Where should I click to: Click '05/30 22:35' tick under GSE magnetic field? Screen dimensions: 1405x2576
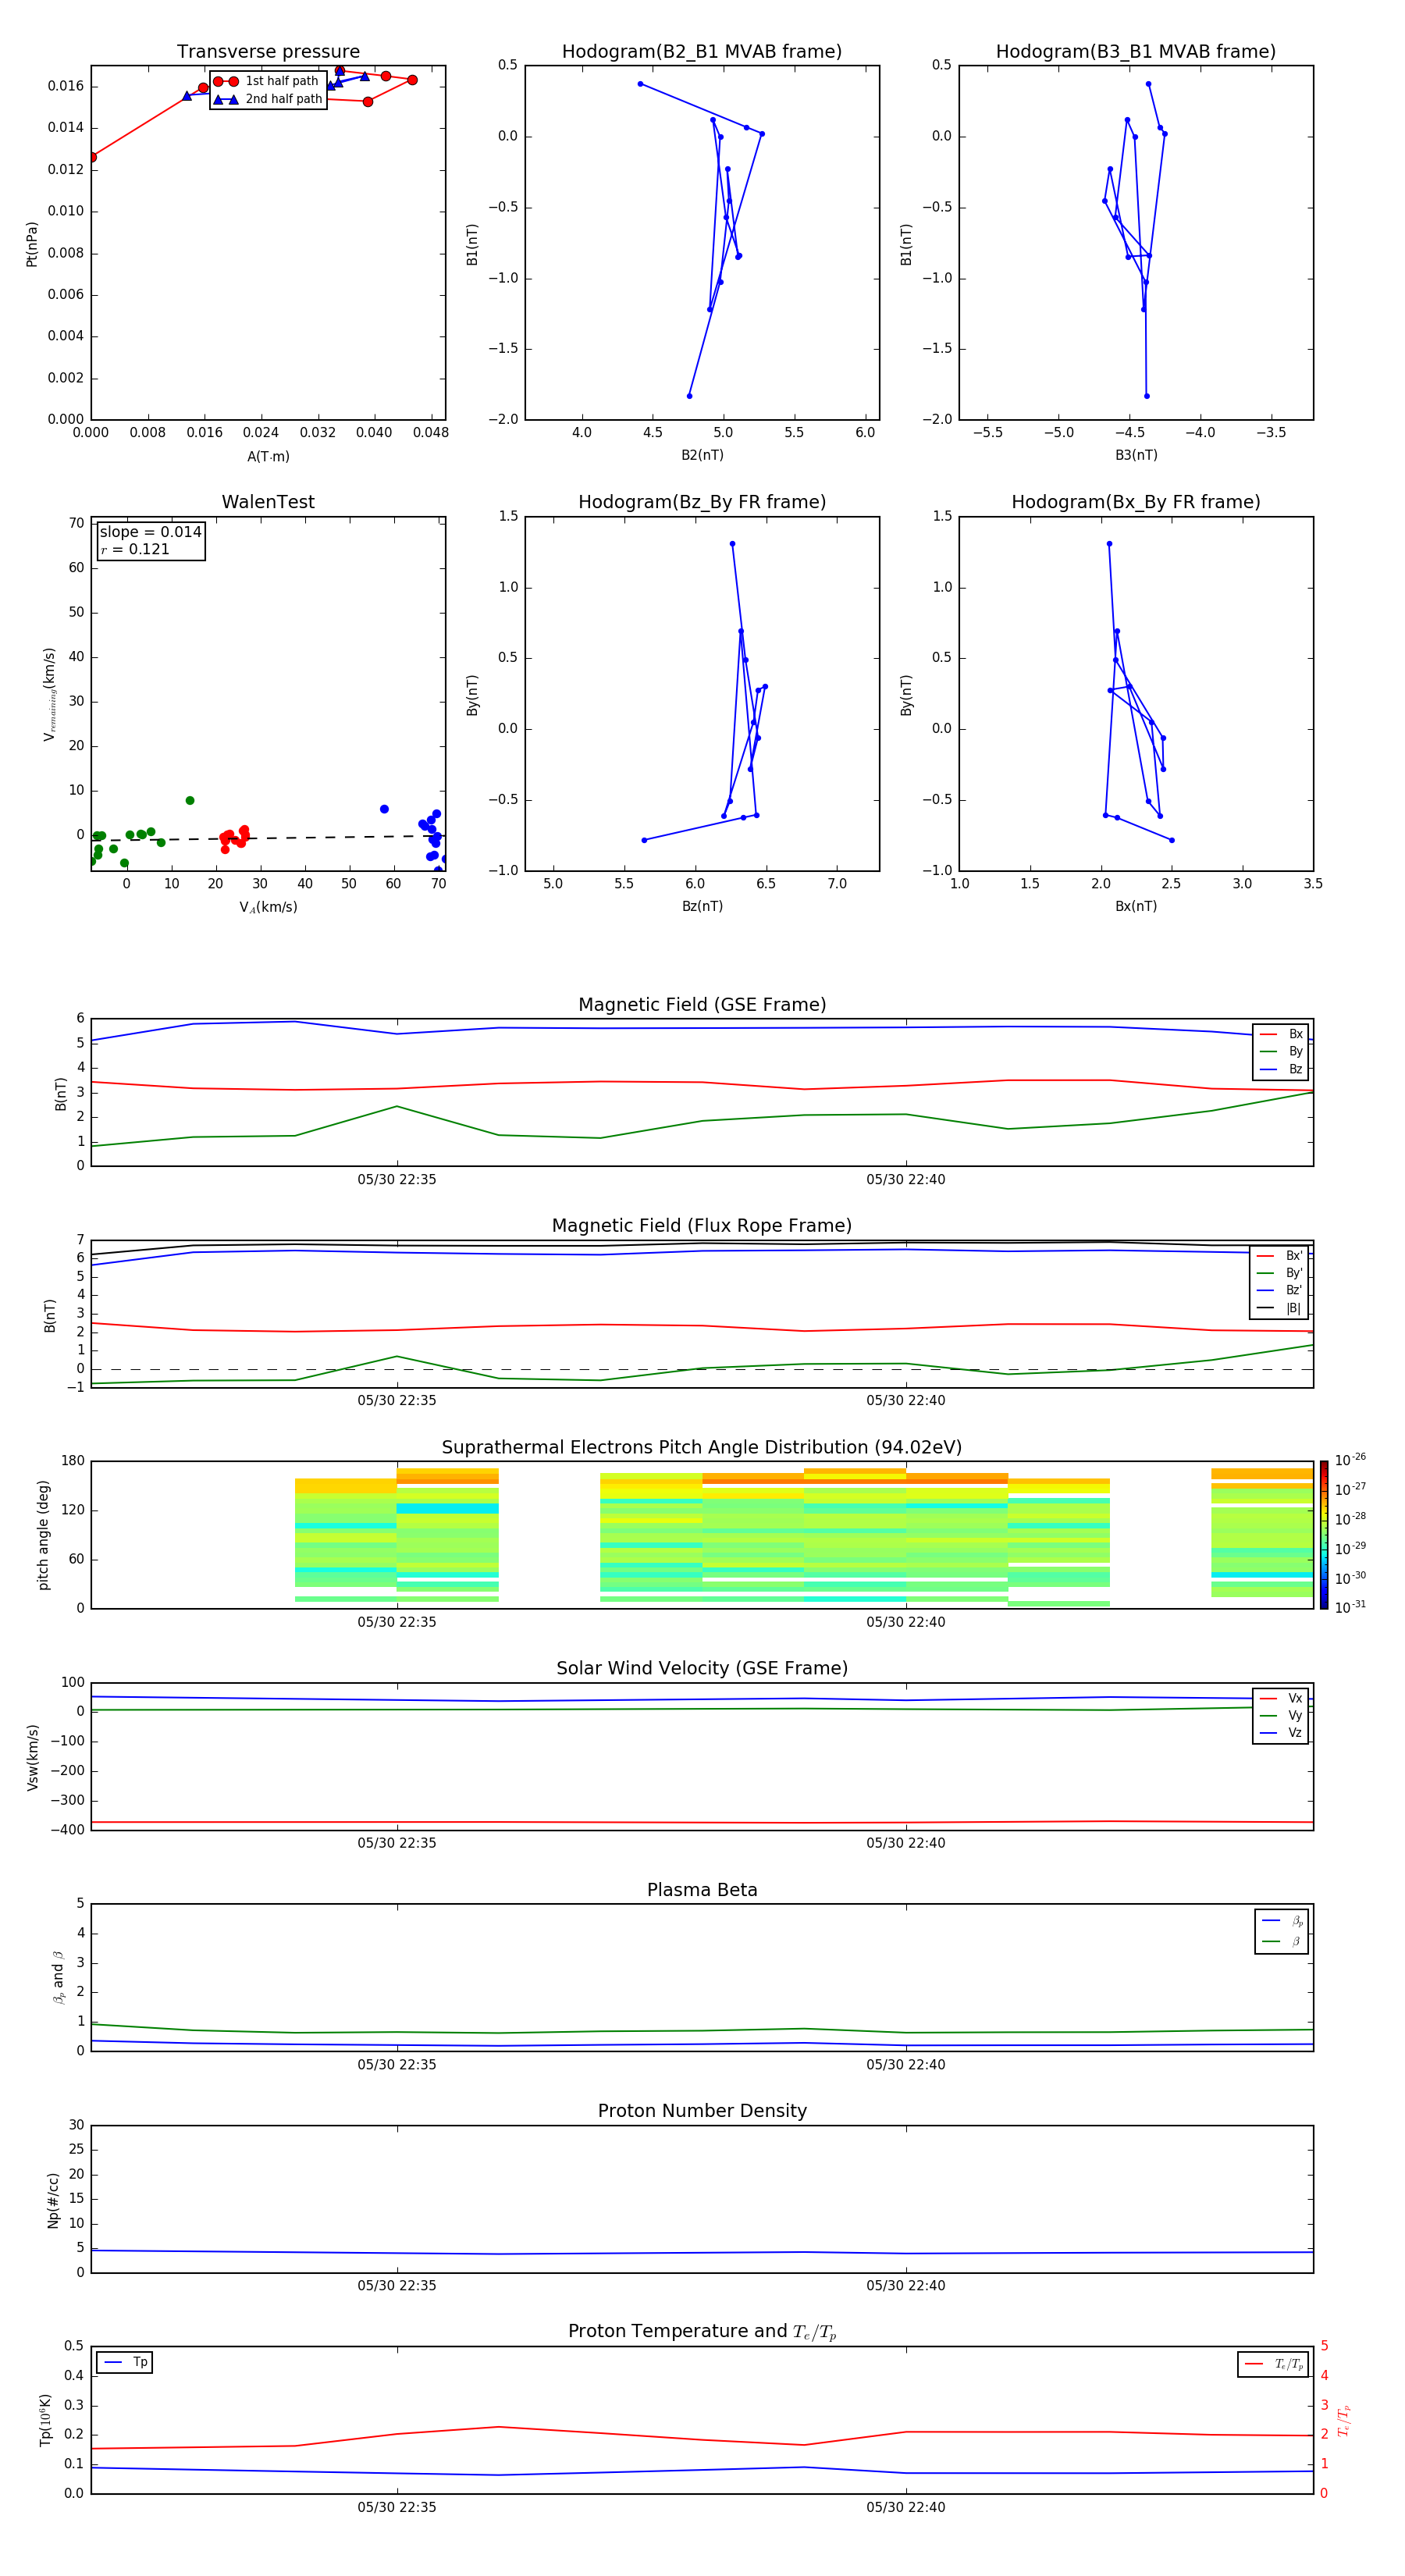(x=397, y=1180)
